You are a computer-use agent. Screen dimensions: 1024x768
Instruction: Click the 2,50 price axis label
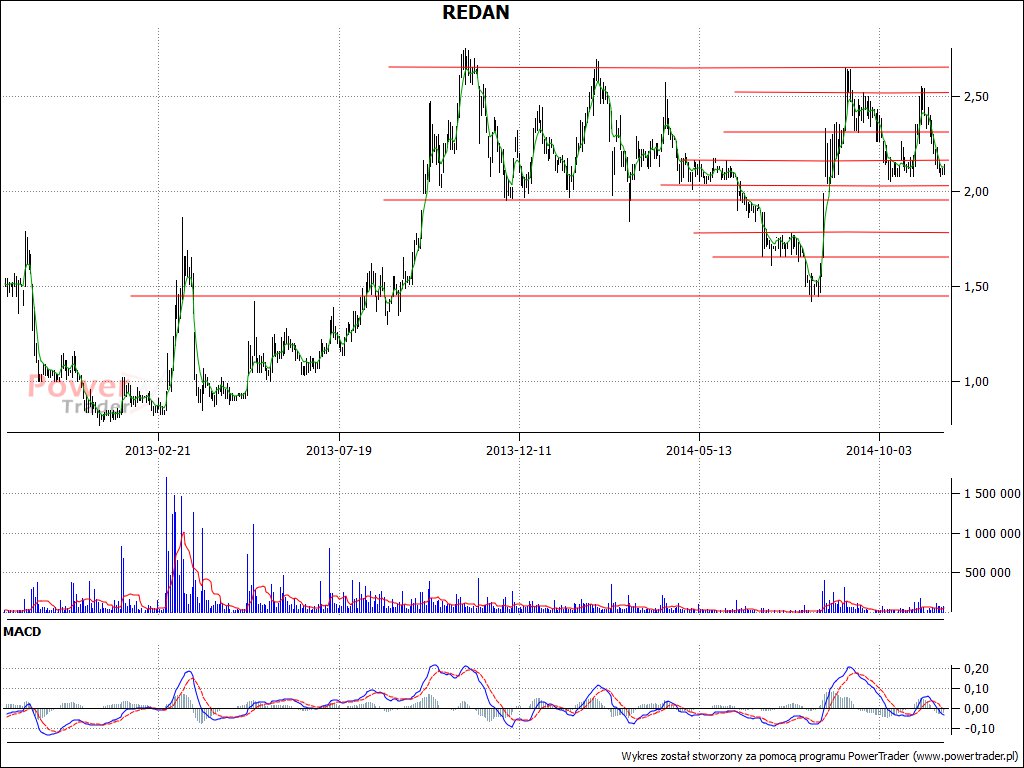[x=976, y=97]
